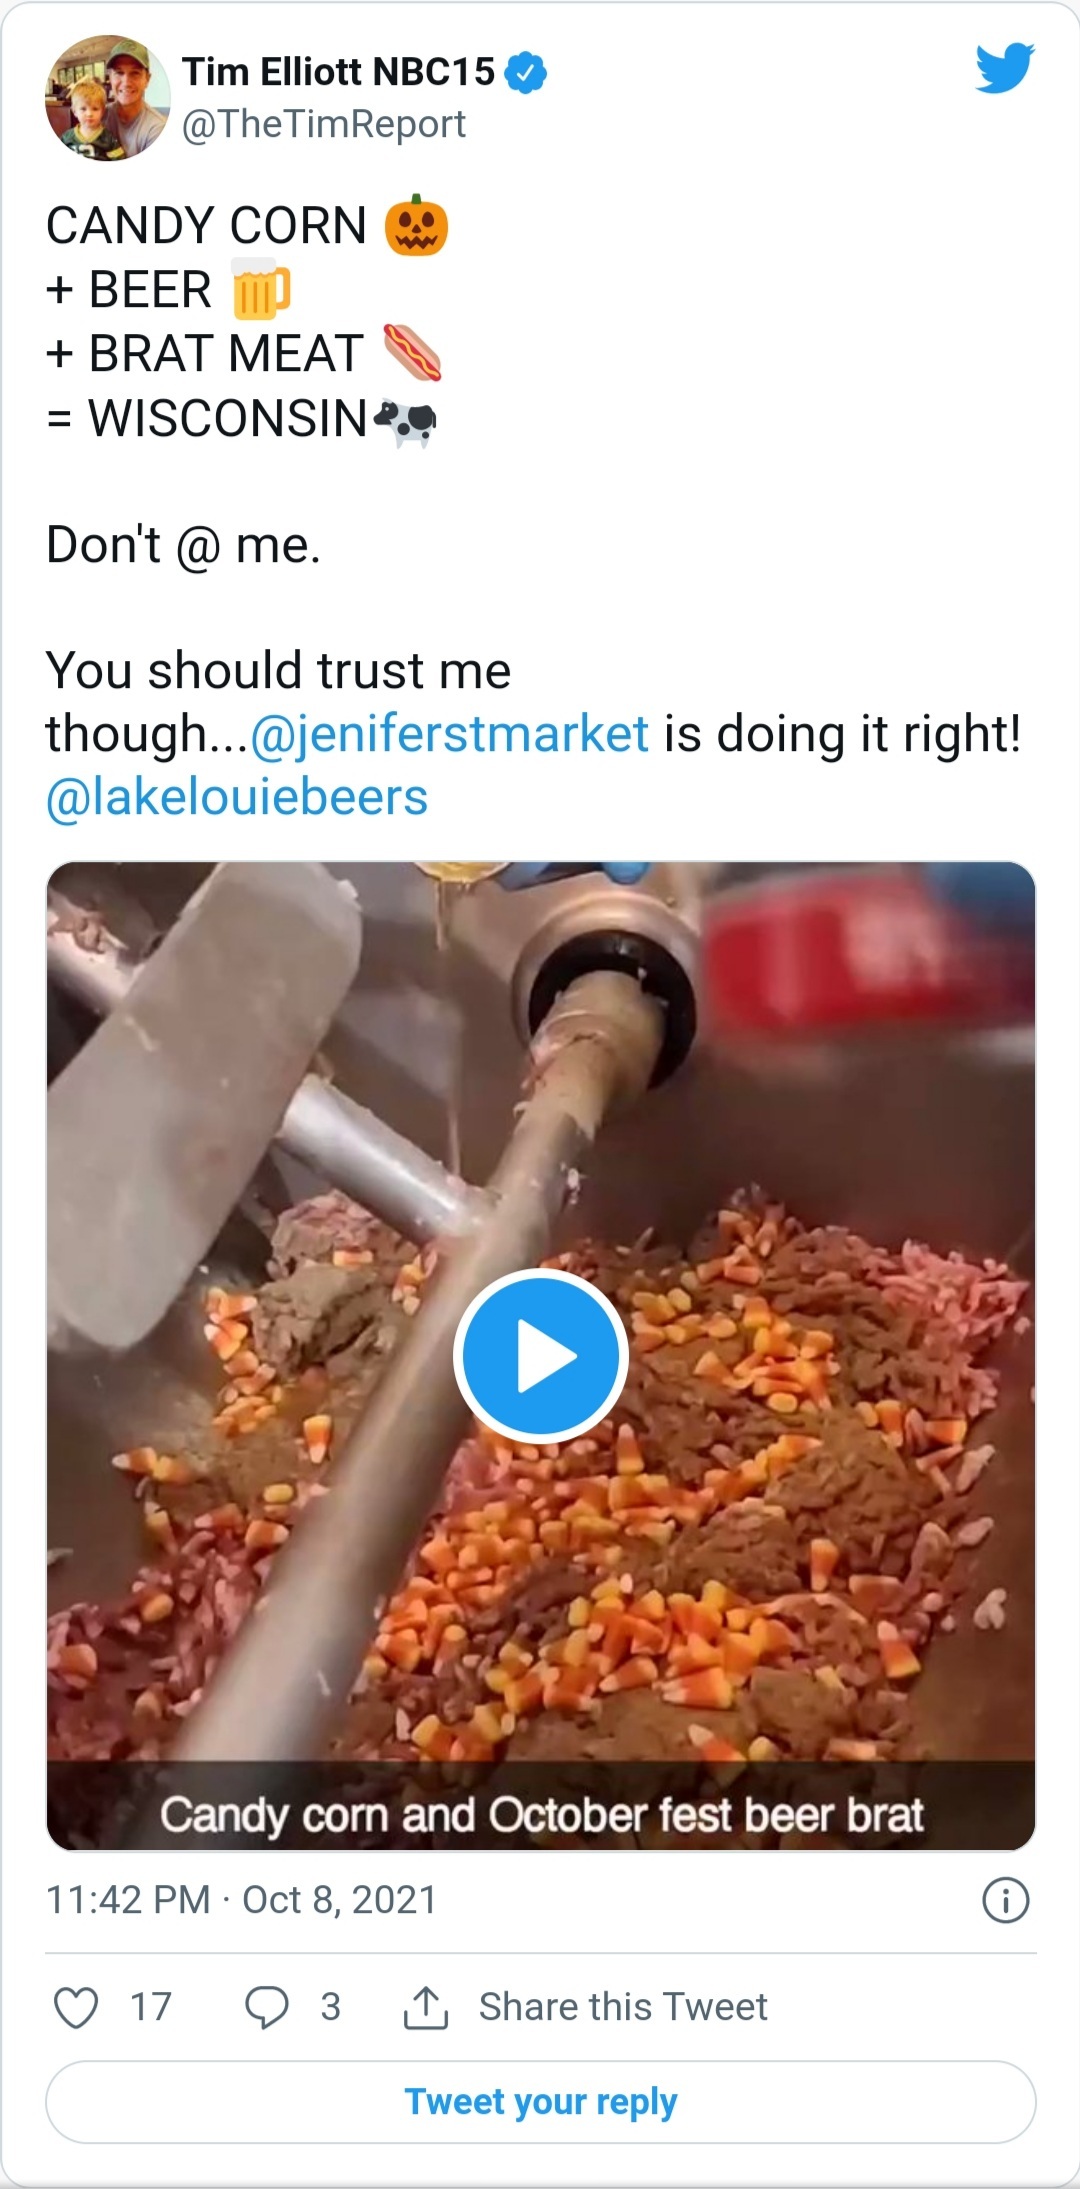Open Tim Elliott's profile avatar photo
Image resolution: width=1080 pixels, height=2189 pixels.
tap(107, 98)
